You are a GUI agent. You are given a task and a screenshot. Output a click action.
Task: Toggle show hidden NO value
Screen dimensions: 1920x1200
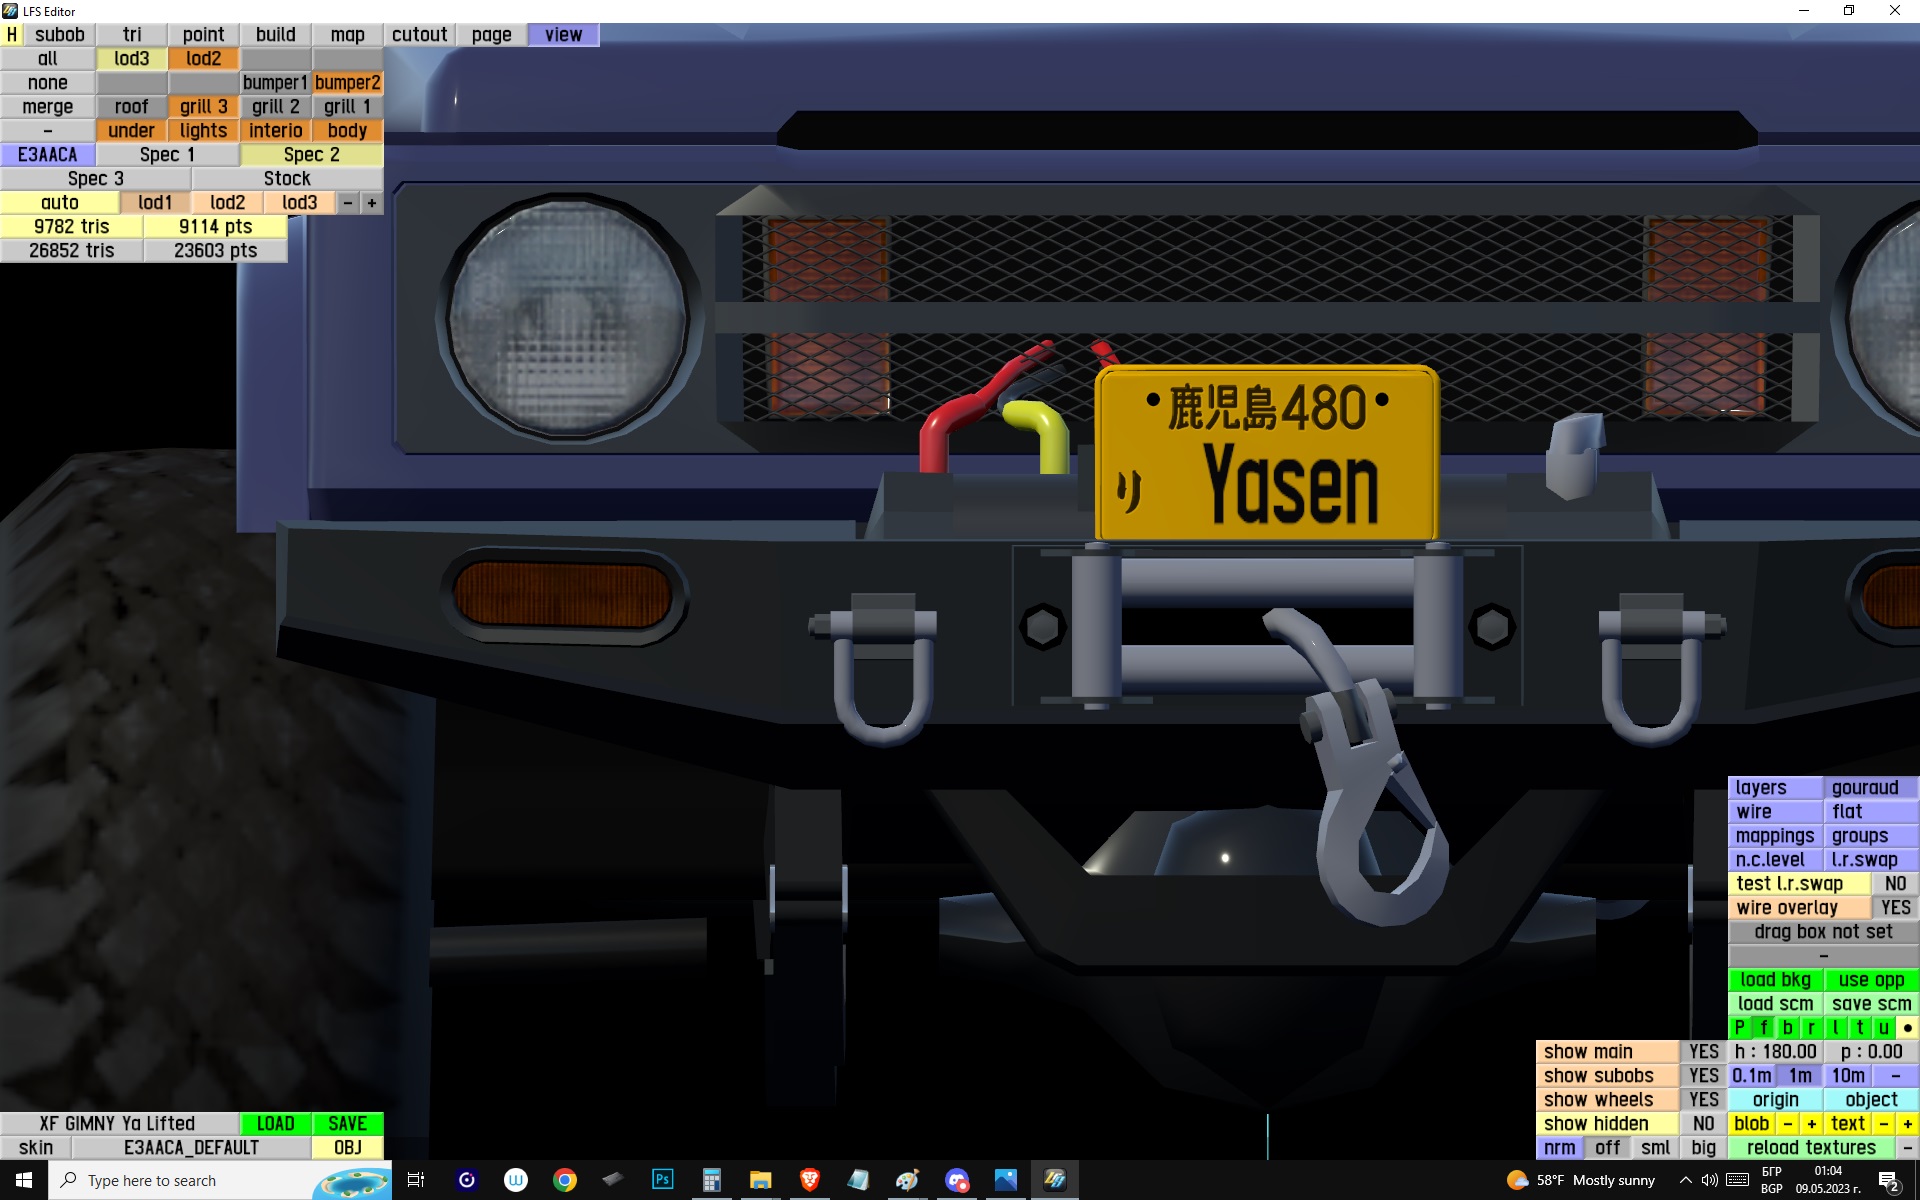[1703, 1124]
